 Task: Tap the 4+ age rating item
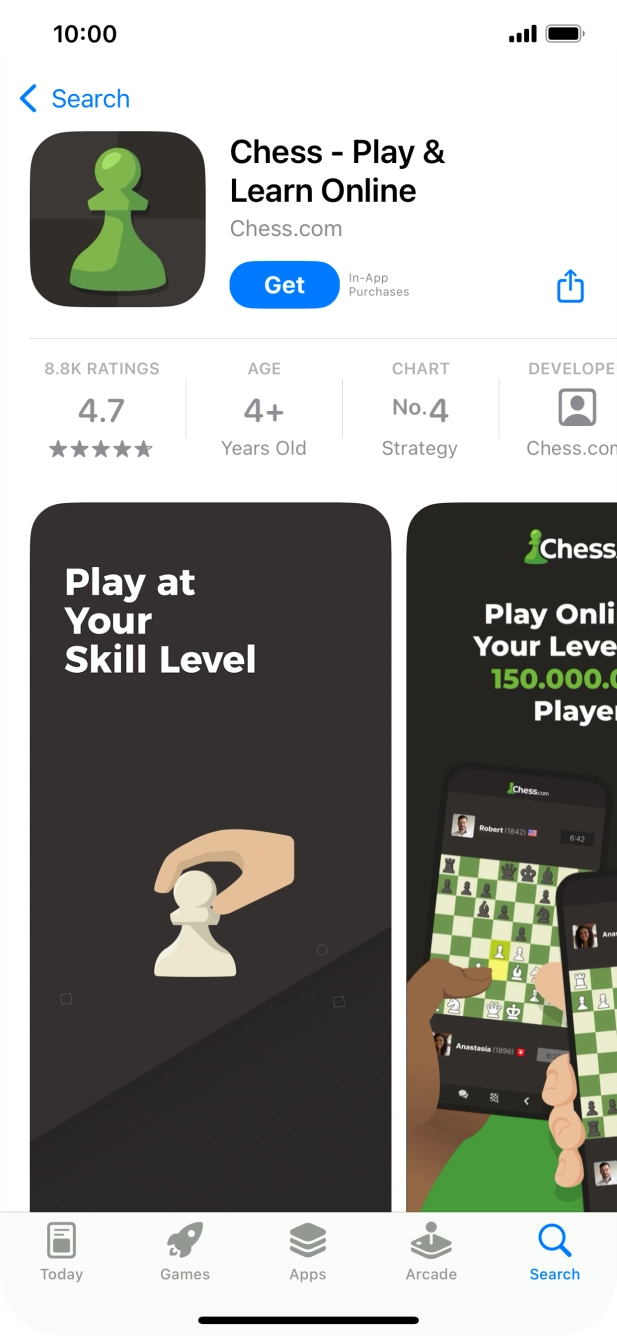(x=264, y=409)
